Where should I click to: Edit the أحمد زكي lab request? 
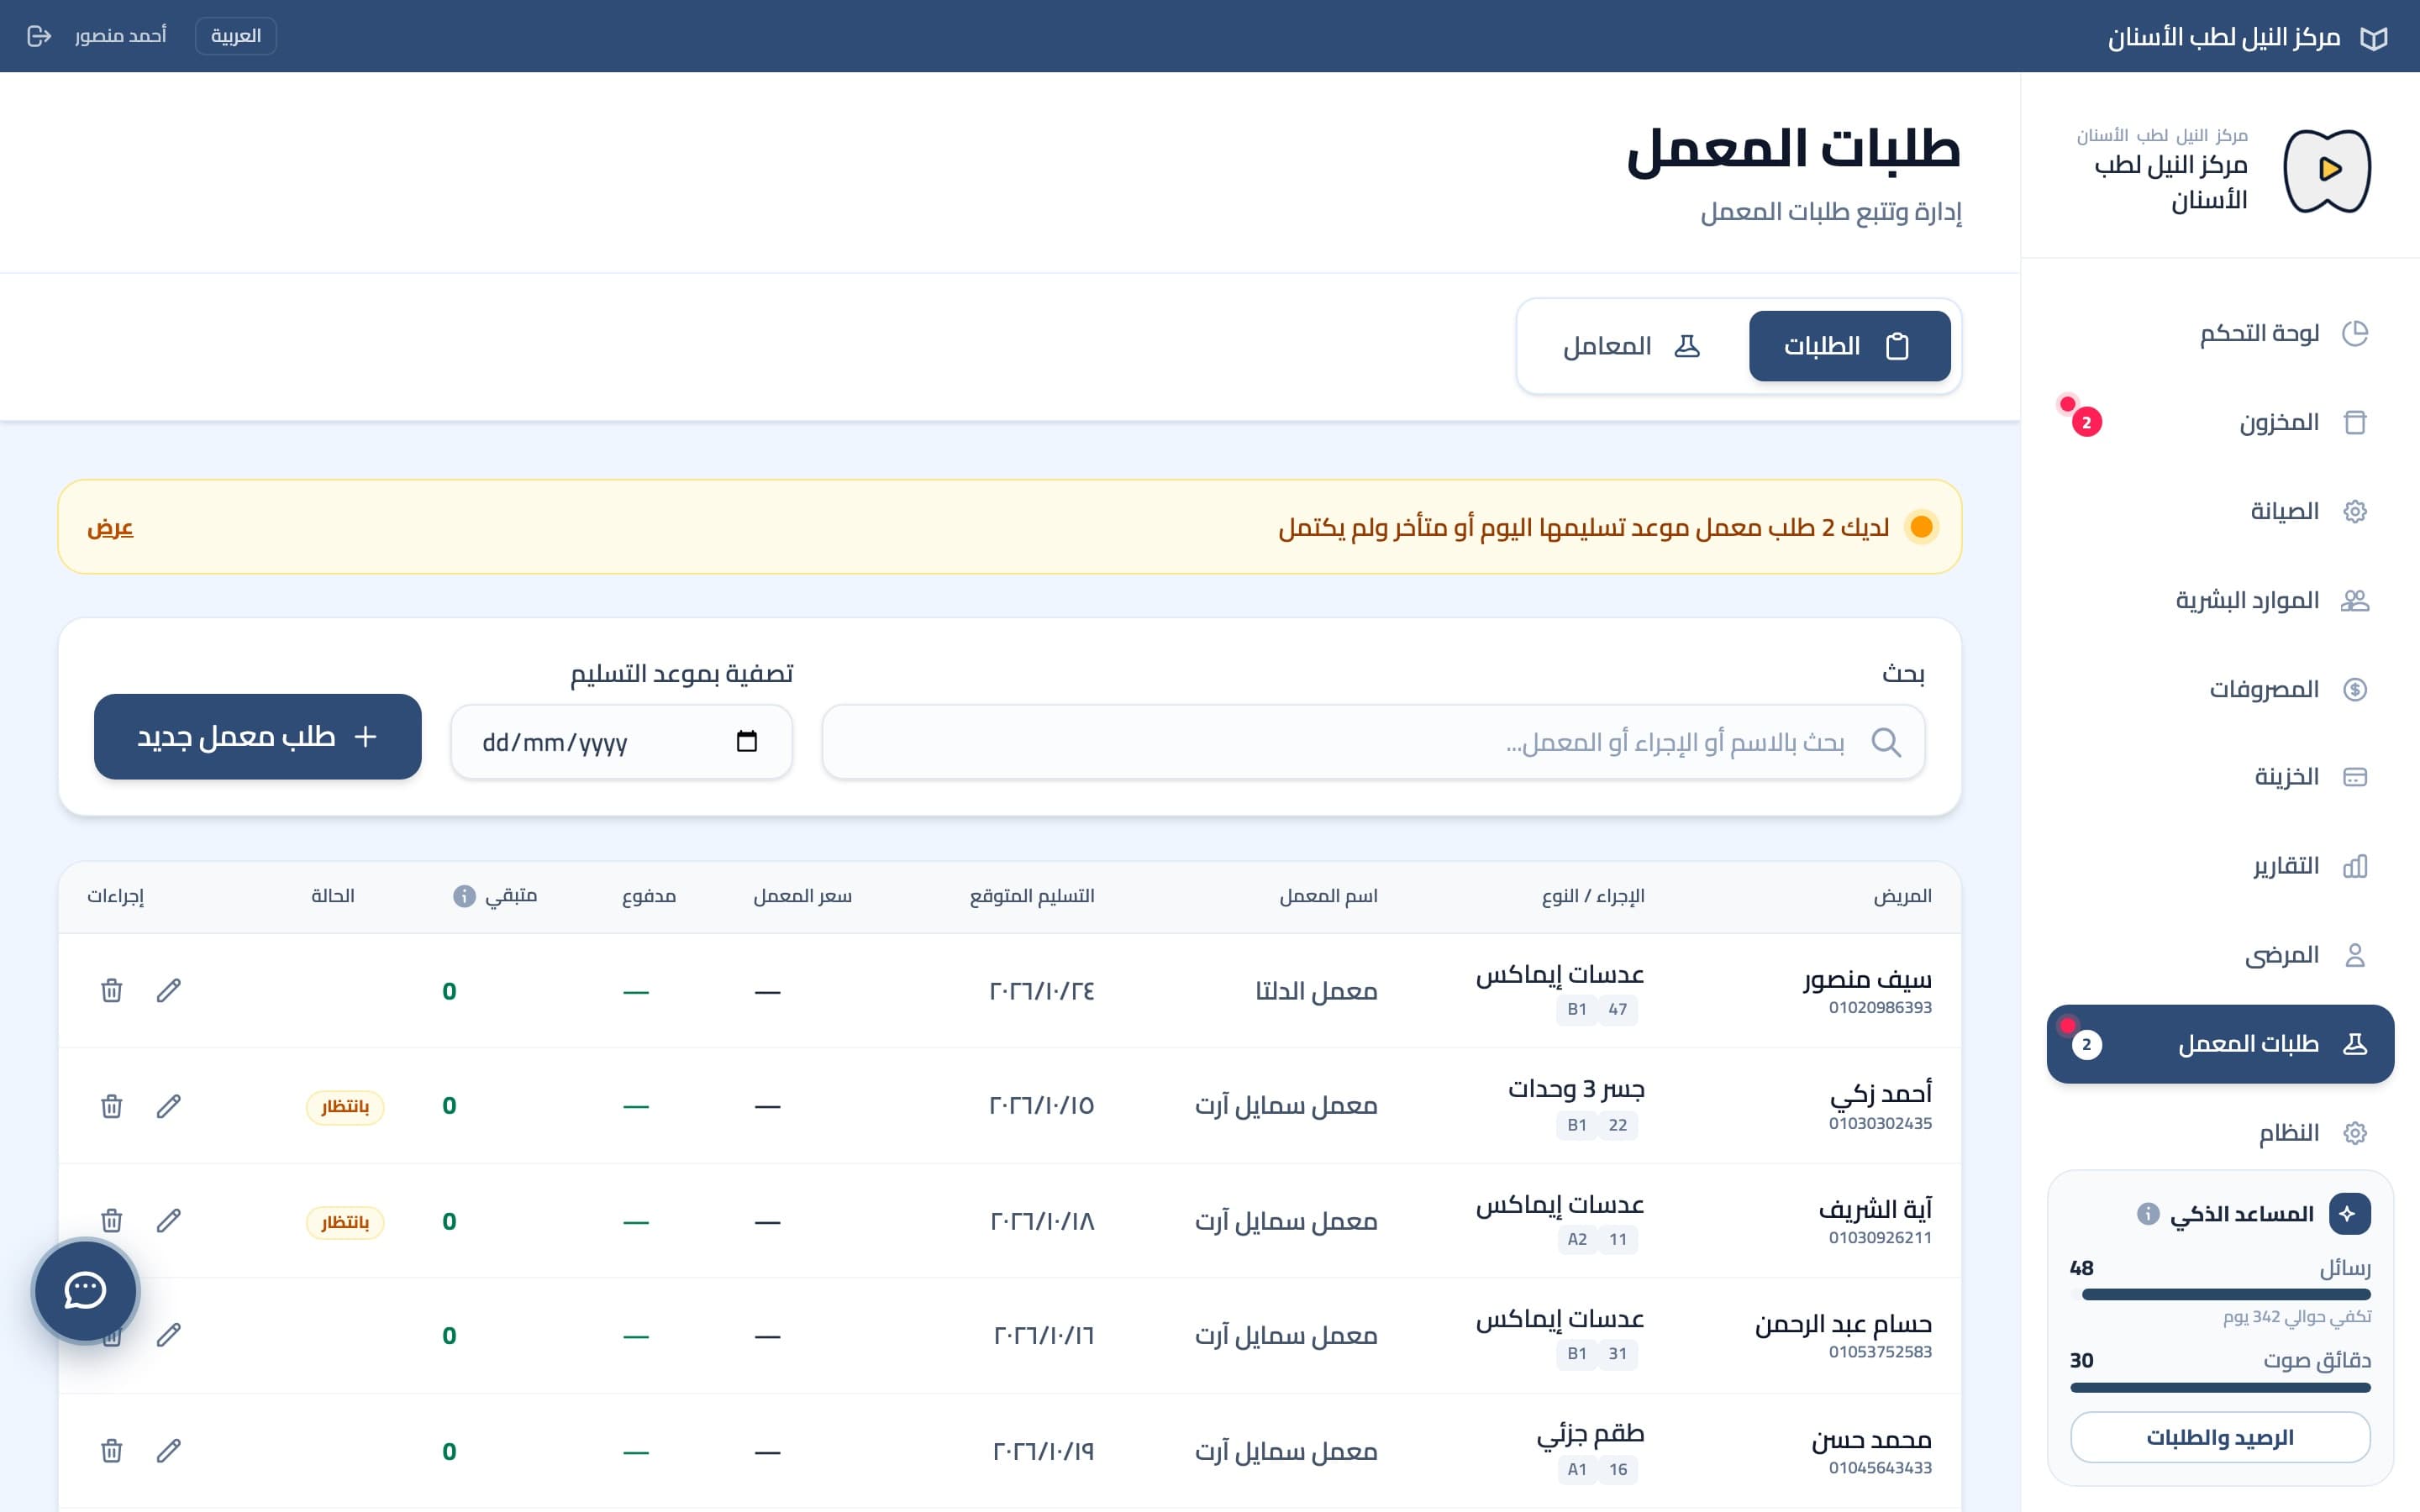pos(169,1106)
